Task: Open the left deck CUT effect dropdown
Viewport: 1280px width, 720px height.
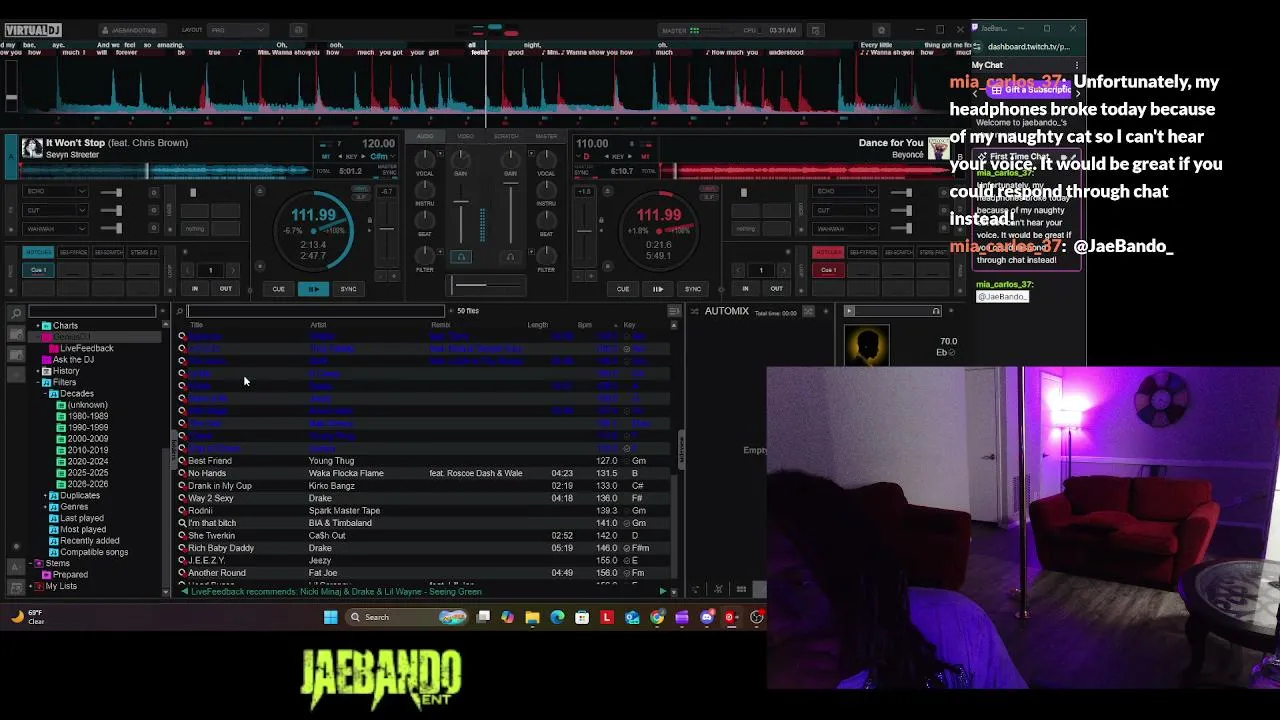Action: point(82,210)
